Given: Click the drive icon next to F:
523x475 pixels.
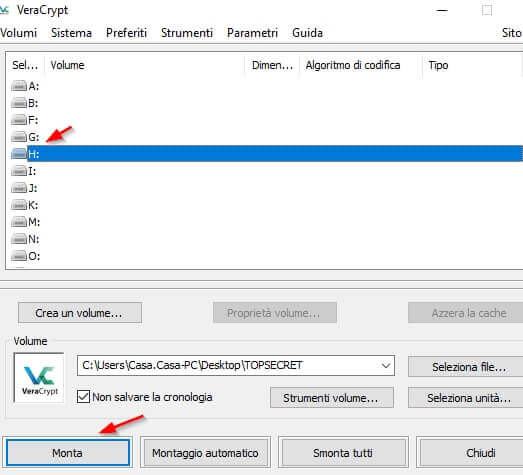Looking at the screenshot, I should [x=19, y=120].
